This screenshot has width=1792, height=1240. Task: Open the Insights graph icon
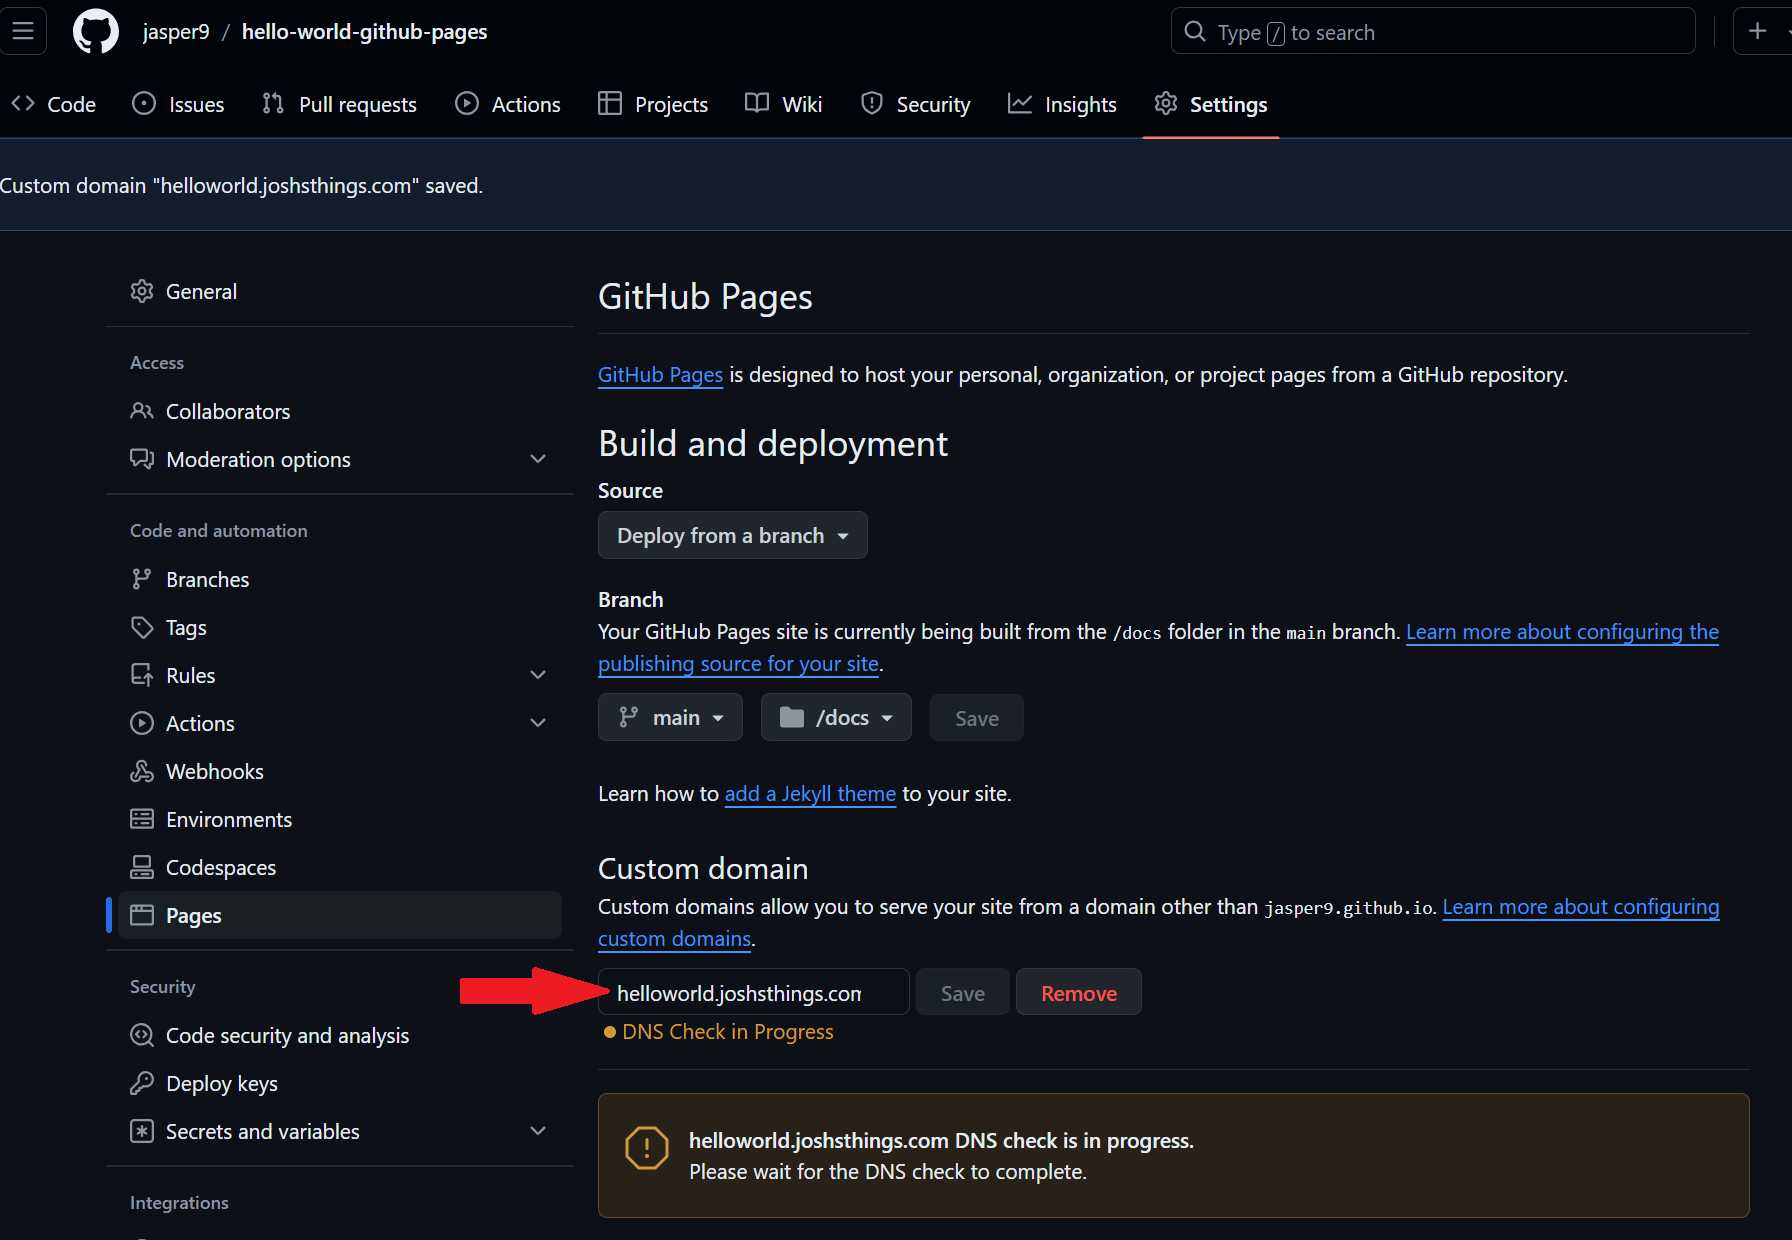coord(1019,103)
